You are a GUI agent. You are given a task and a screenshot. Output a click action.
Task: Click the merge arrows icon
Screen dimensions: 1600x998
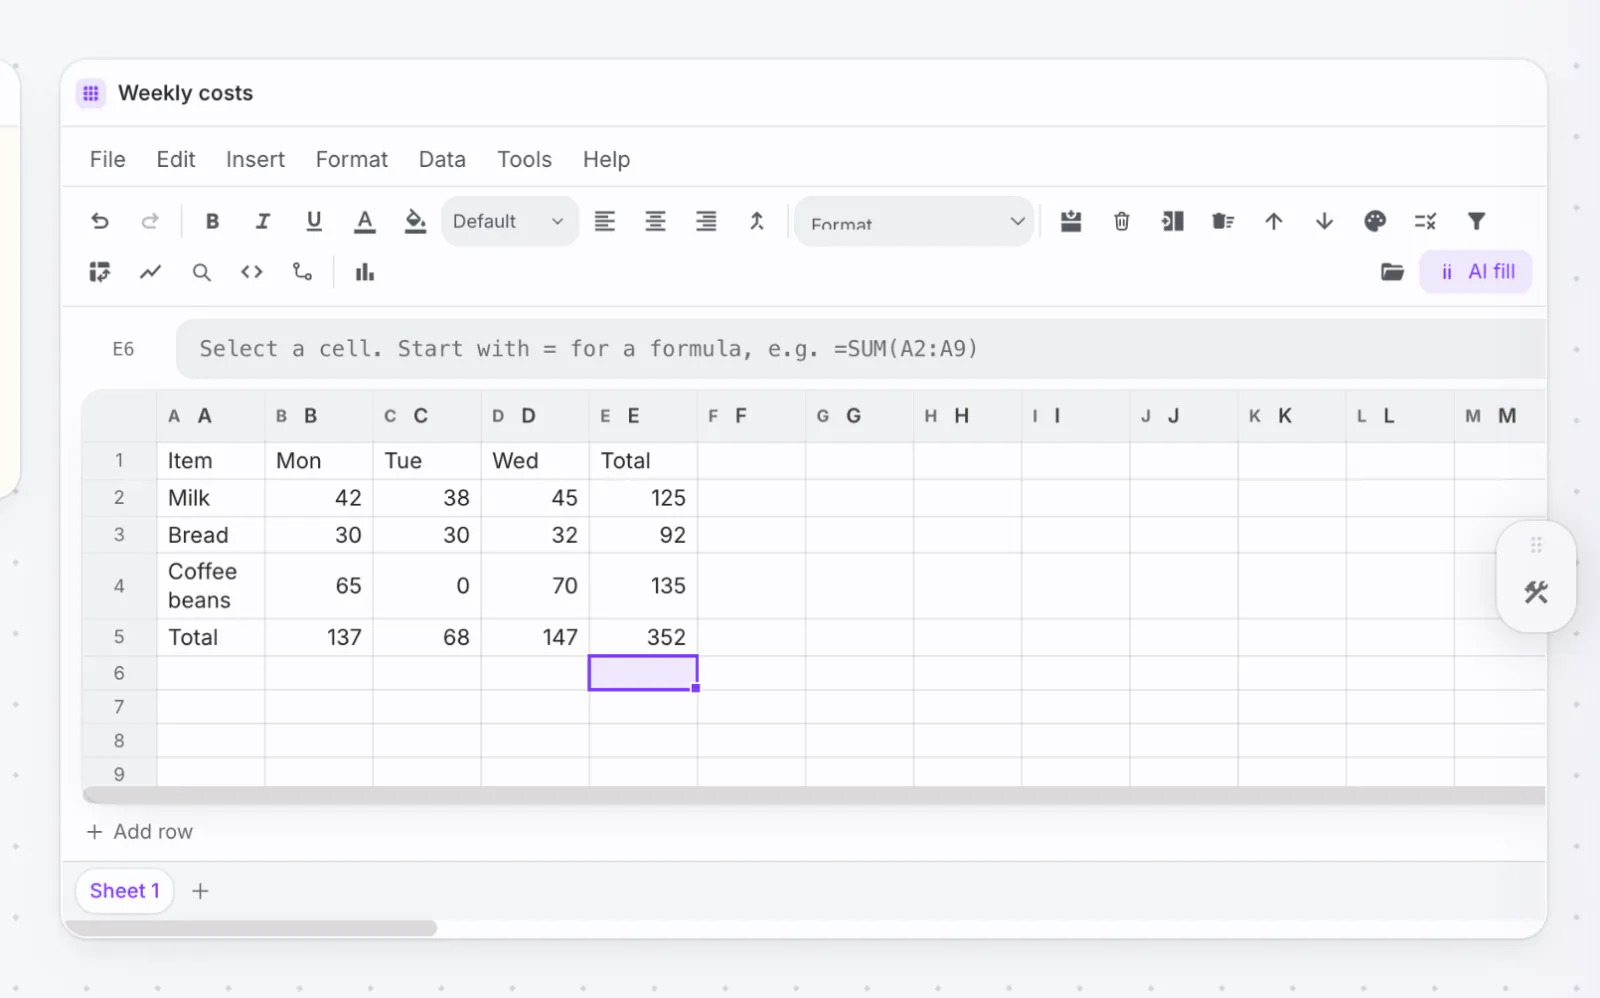click(x=757, y=221)
